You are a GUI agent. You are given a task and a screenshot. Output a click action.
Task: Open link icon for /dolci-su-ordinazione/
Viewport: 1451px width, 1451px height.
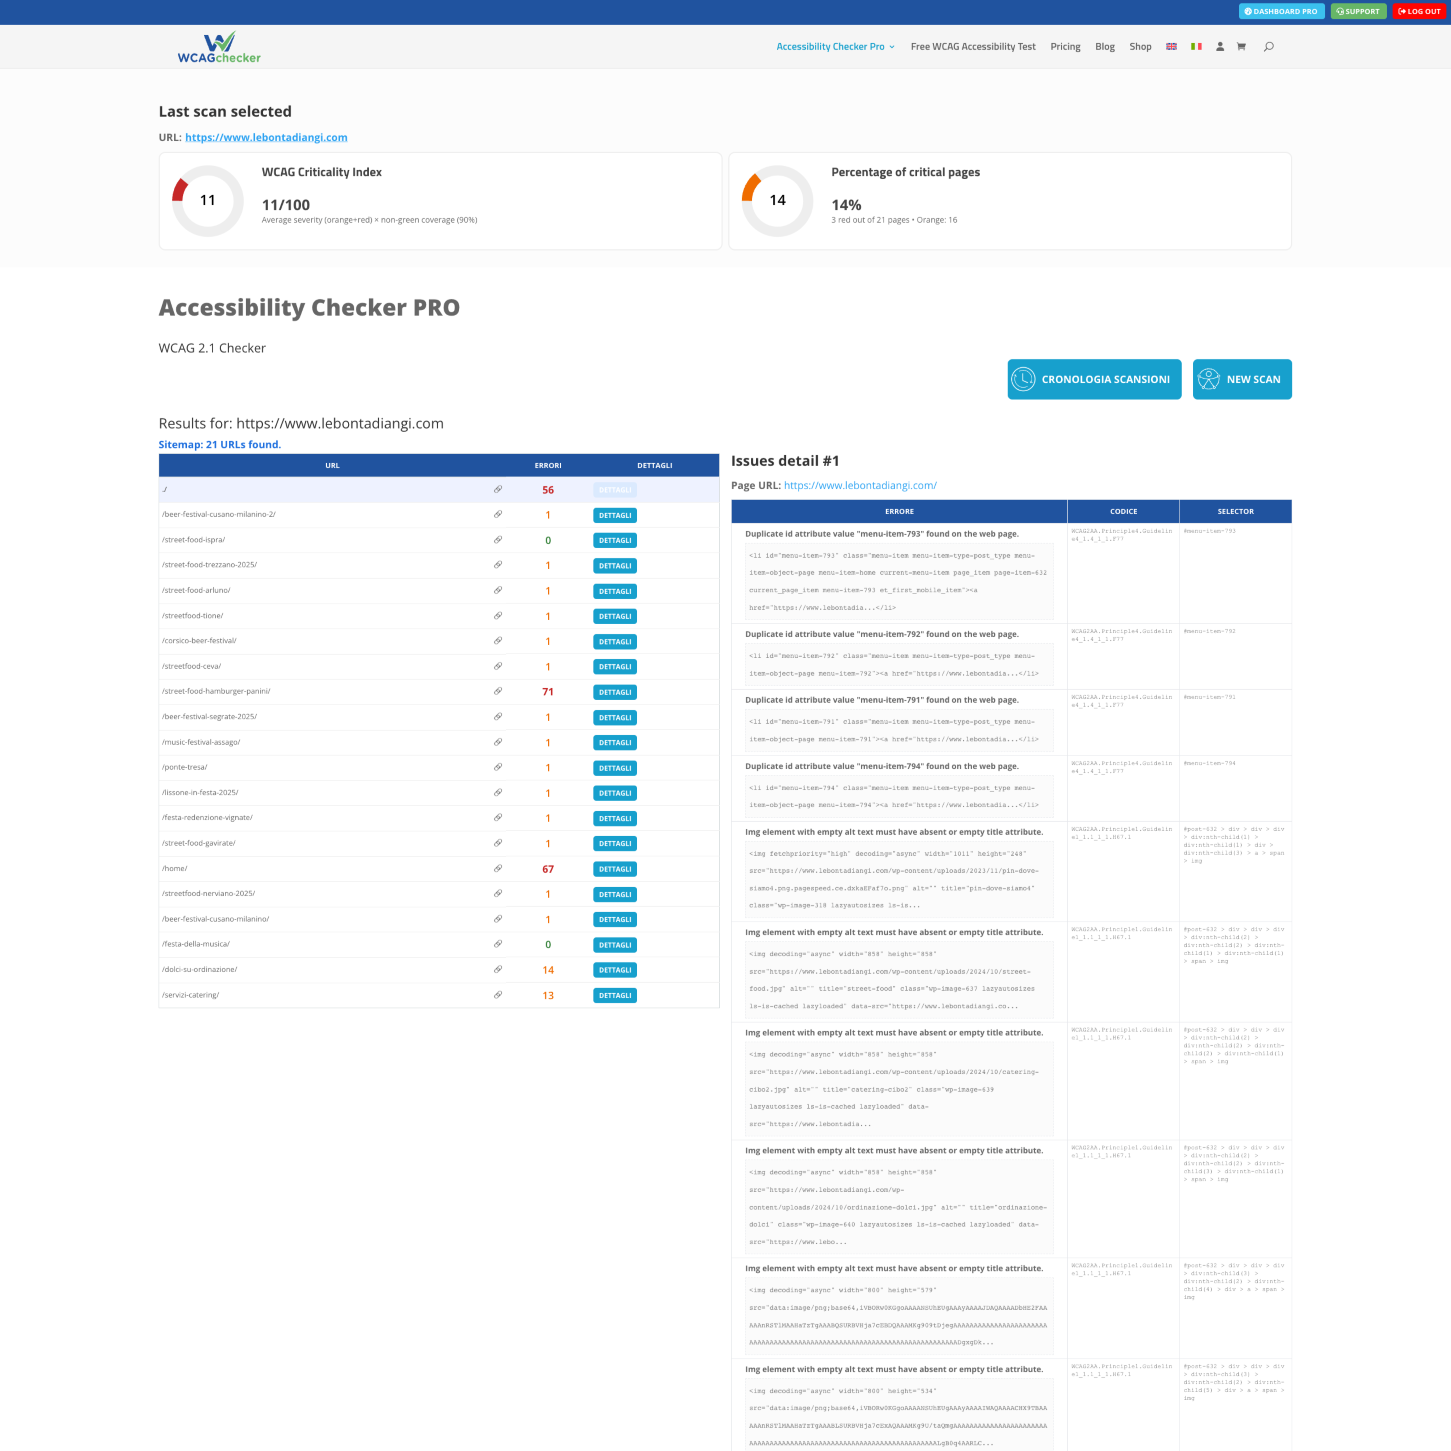tap(498, 969)
